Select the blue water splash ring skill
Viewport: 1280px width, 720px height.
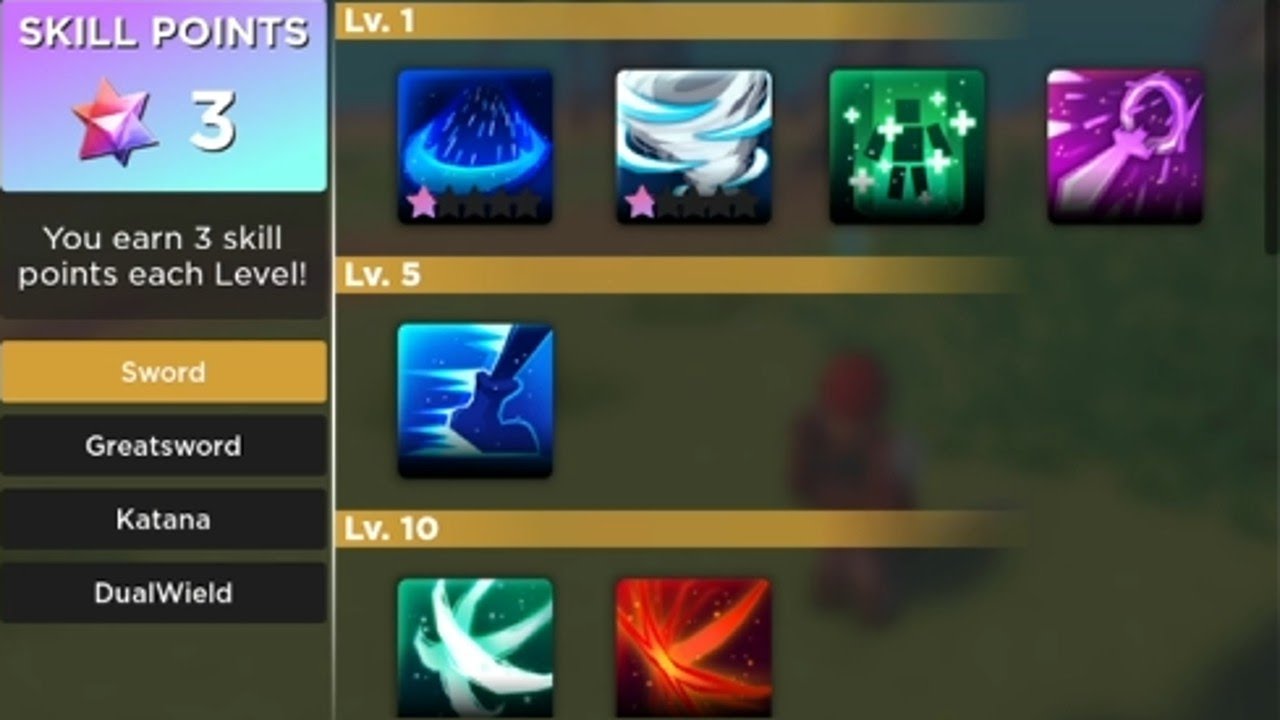point(475,146)
